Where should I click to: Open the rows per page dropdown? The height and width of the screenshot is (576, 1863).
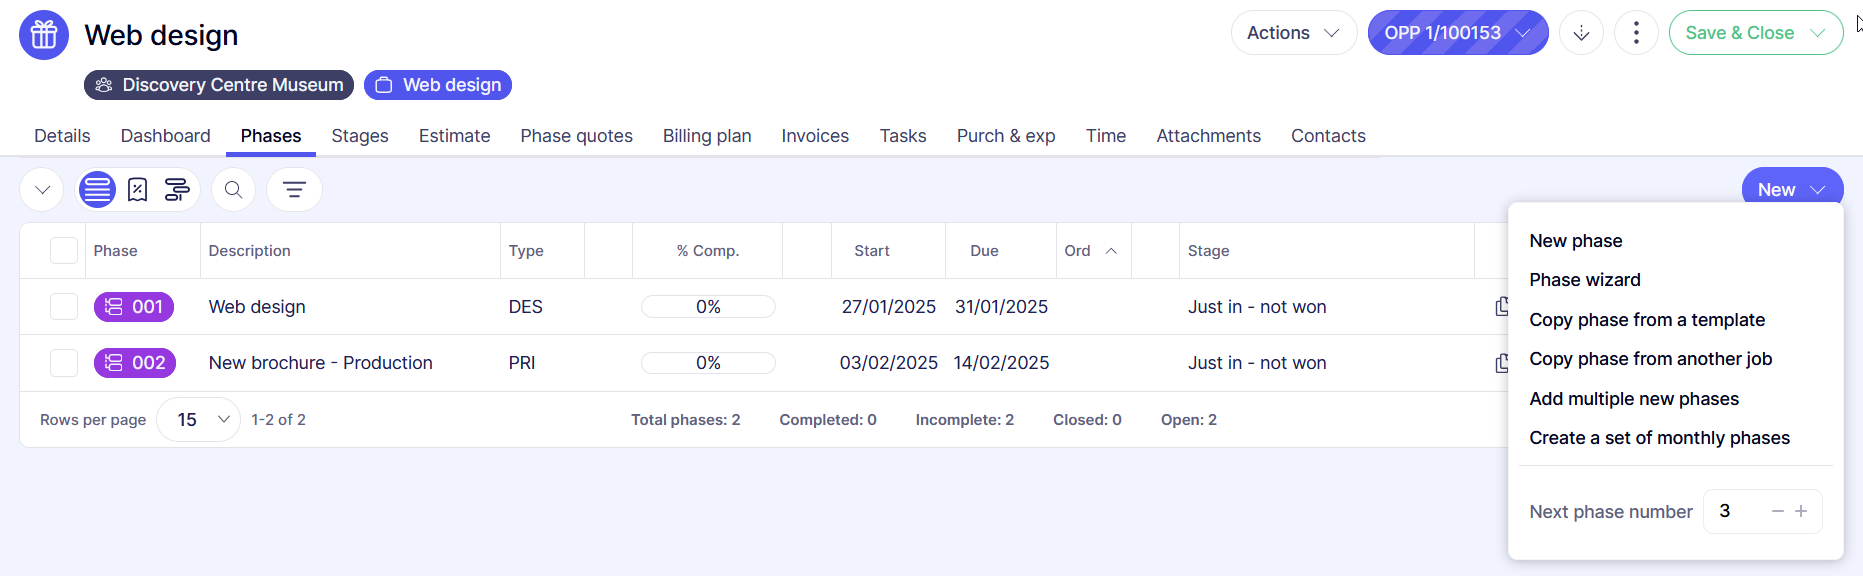tap(199, 420)
